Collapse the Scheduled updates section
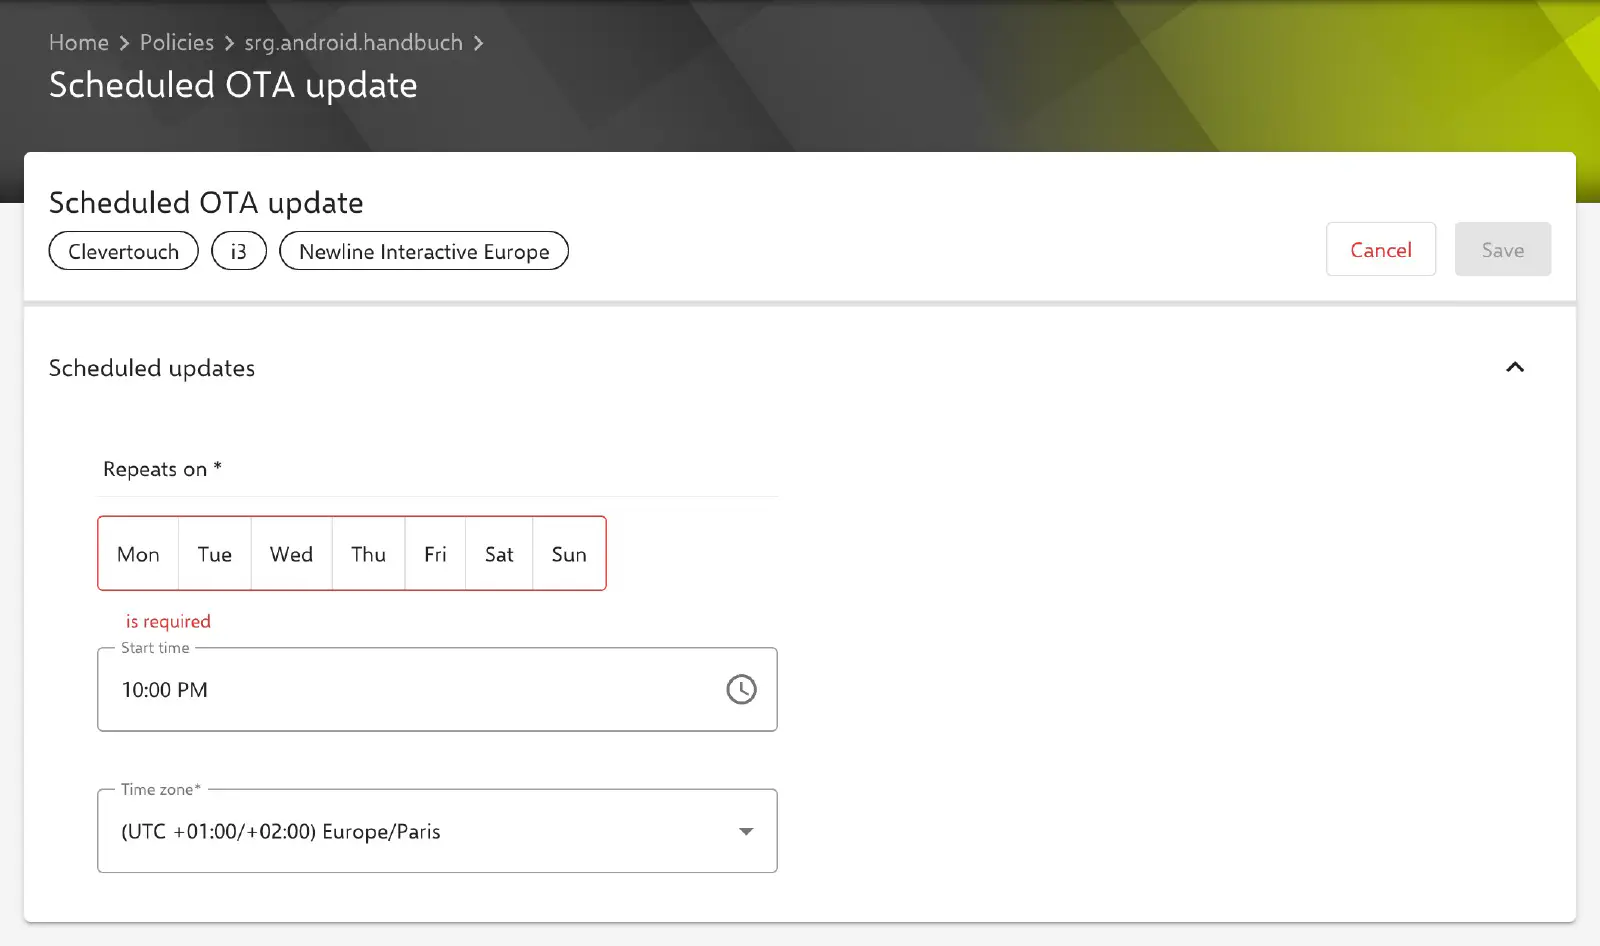This screenshot has width=1600, height=946. pyautogui.click(x=1515, y=367)
